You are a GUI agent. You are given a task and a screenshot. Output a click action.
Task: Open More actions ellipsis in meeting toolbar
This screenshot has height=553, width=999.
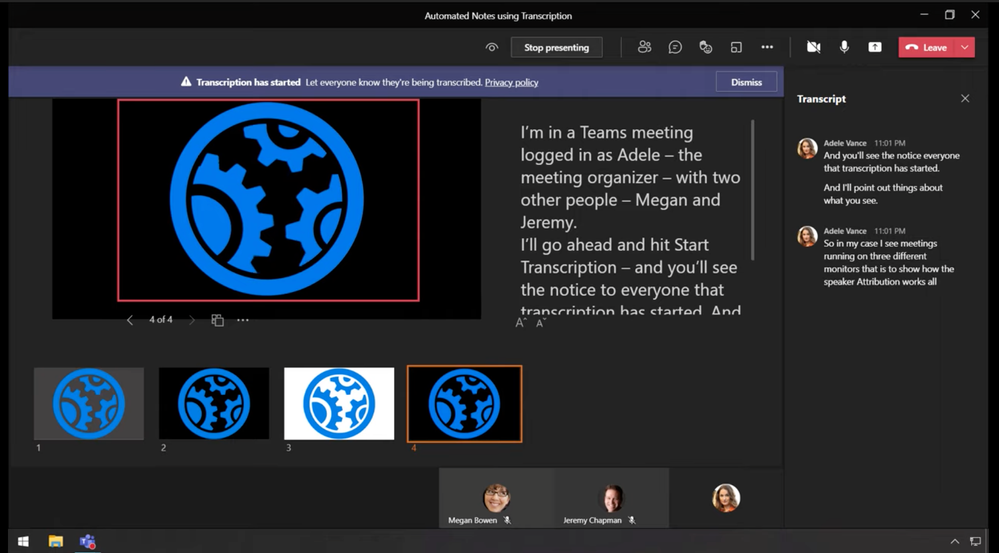tap(767, 47)
